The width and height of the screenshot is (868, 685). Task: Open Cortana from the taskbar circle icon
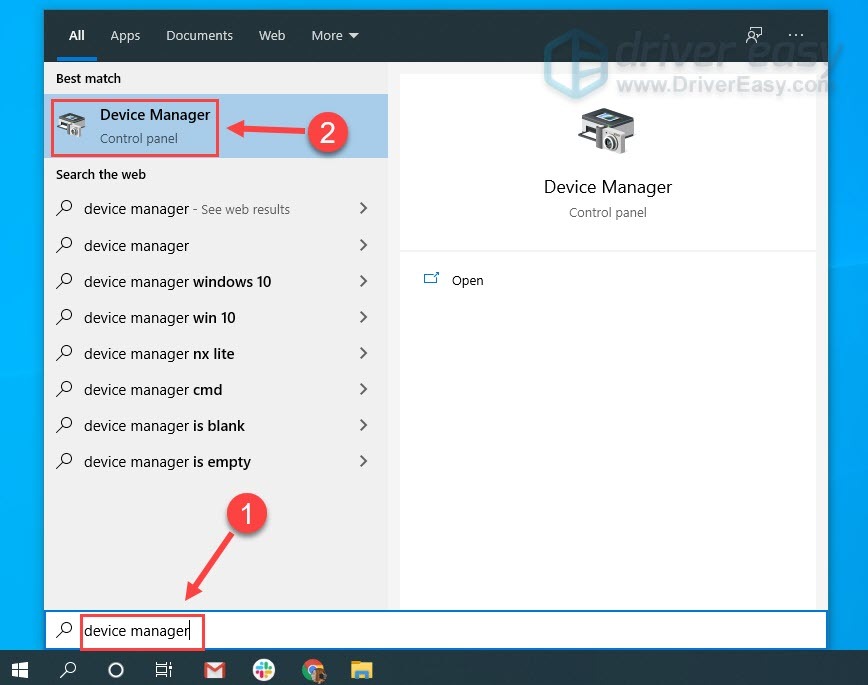click(x=116, y=671)
